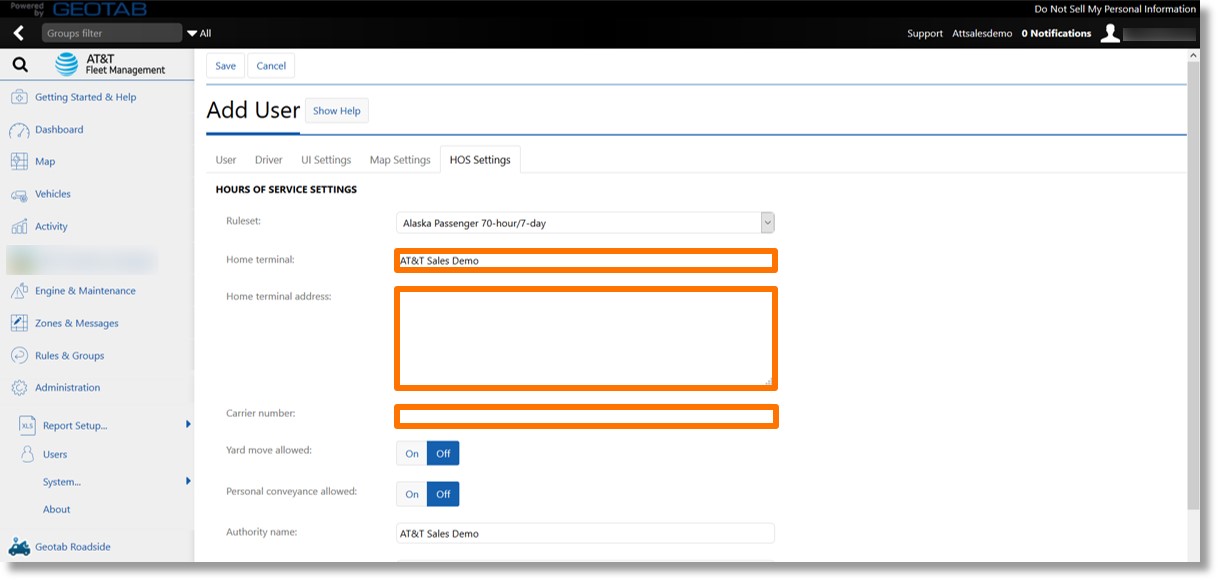Open the All groups filter dropdown
Viewport: 1218px width, 580px height.
[x=199, y=33]
